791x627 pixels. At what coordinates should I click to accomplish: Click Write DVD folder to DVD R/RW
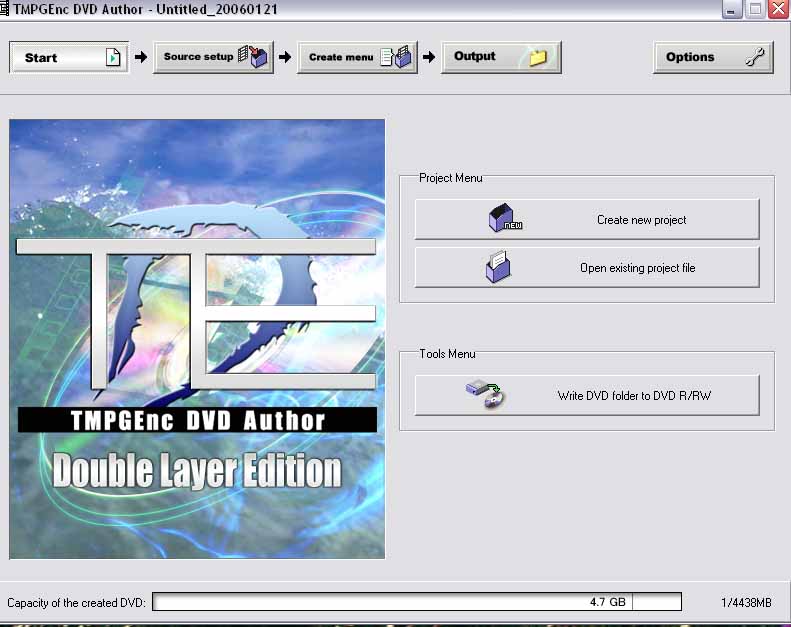coord(587,395)
